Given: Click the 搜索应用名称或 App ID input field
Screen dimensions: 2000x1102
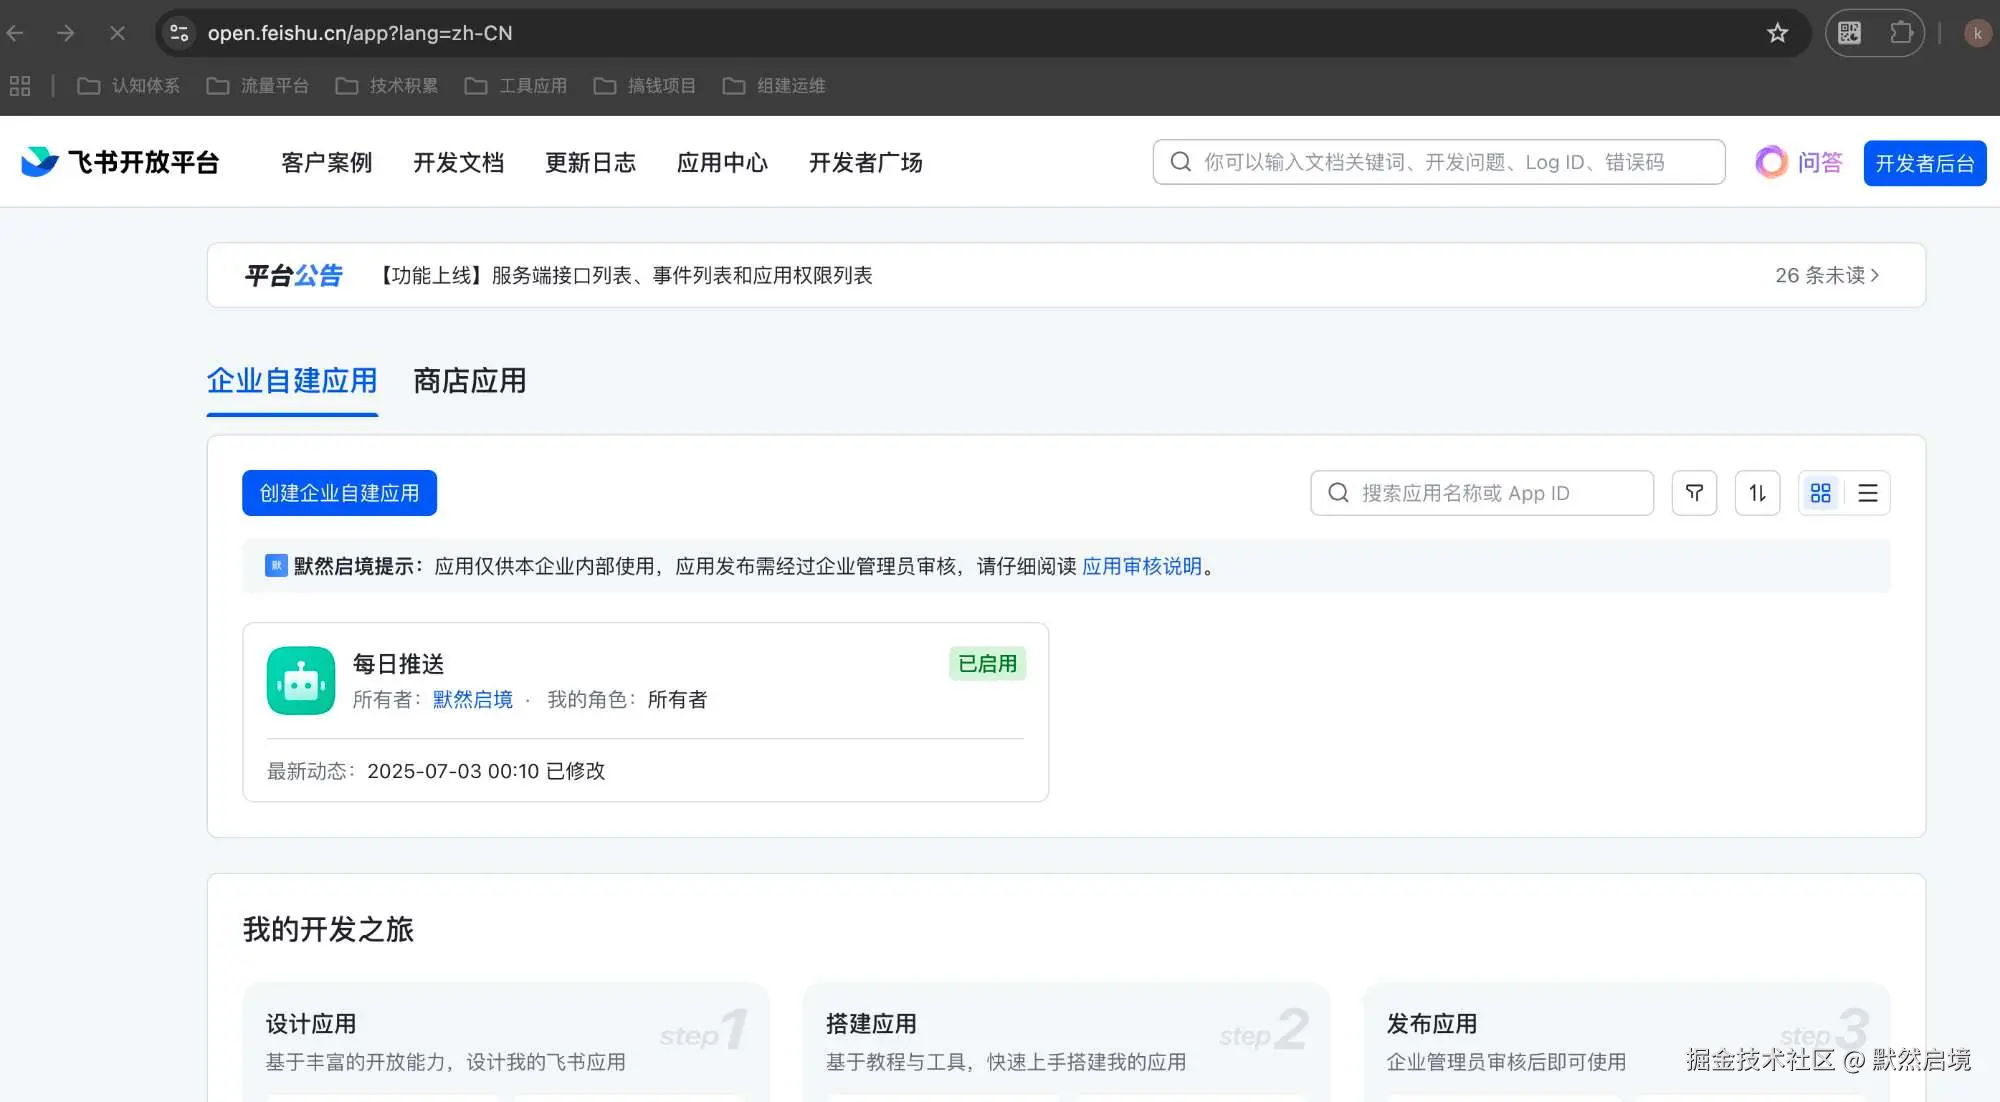Looking at the screenshot, I should [x=1480, y=492].
